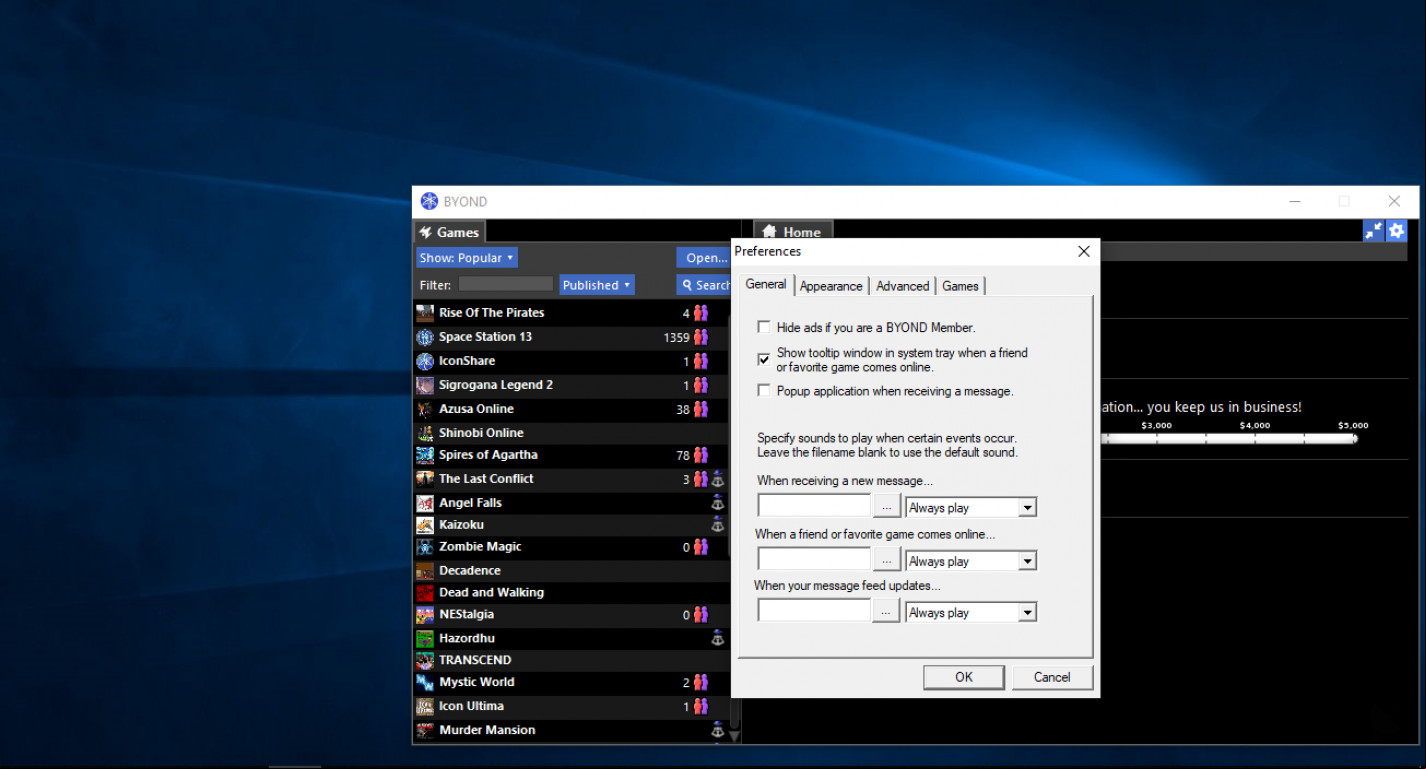This screenshot has height=769, width=1426.
Task: Click the collapse arrows icon beside the gear
Action: (x=1374, y=231)
